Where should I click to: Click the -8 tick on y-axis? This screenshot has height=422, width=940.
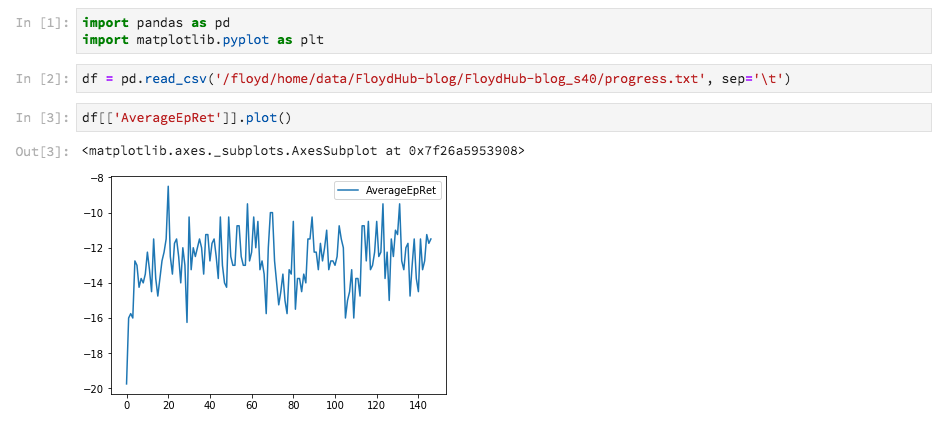click(97, 178)
